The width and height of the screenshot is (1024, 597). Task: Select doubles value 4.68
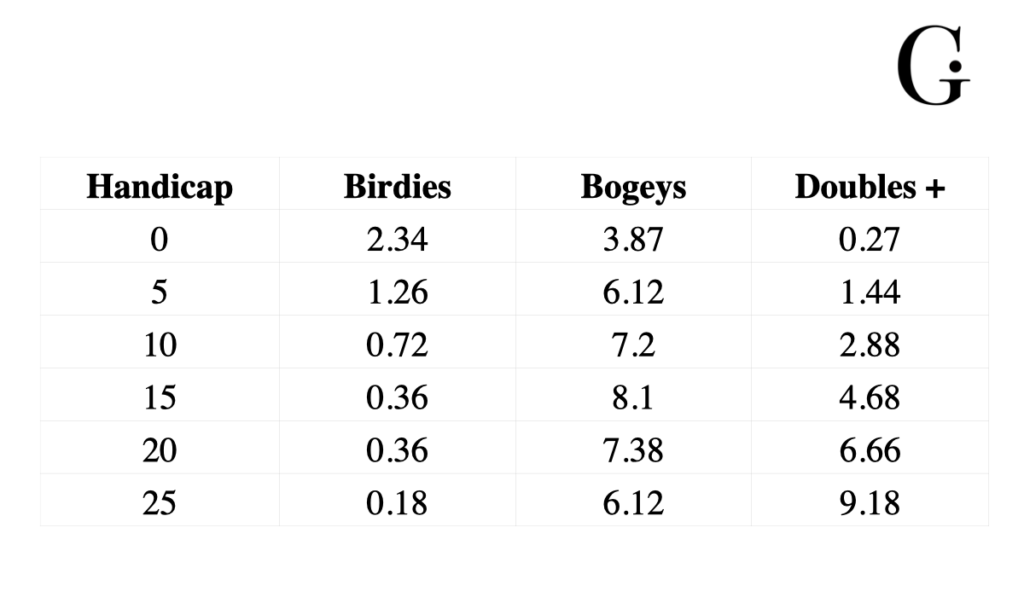pyautogui.click(x=869, y=397)
